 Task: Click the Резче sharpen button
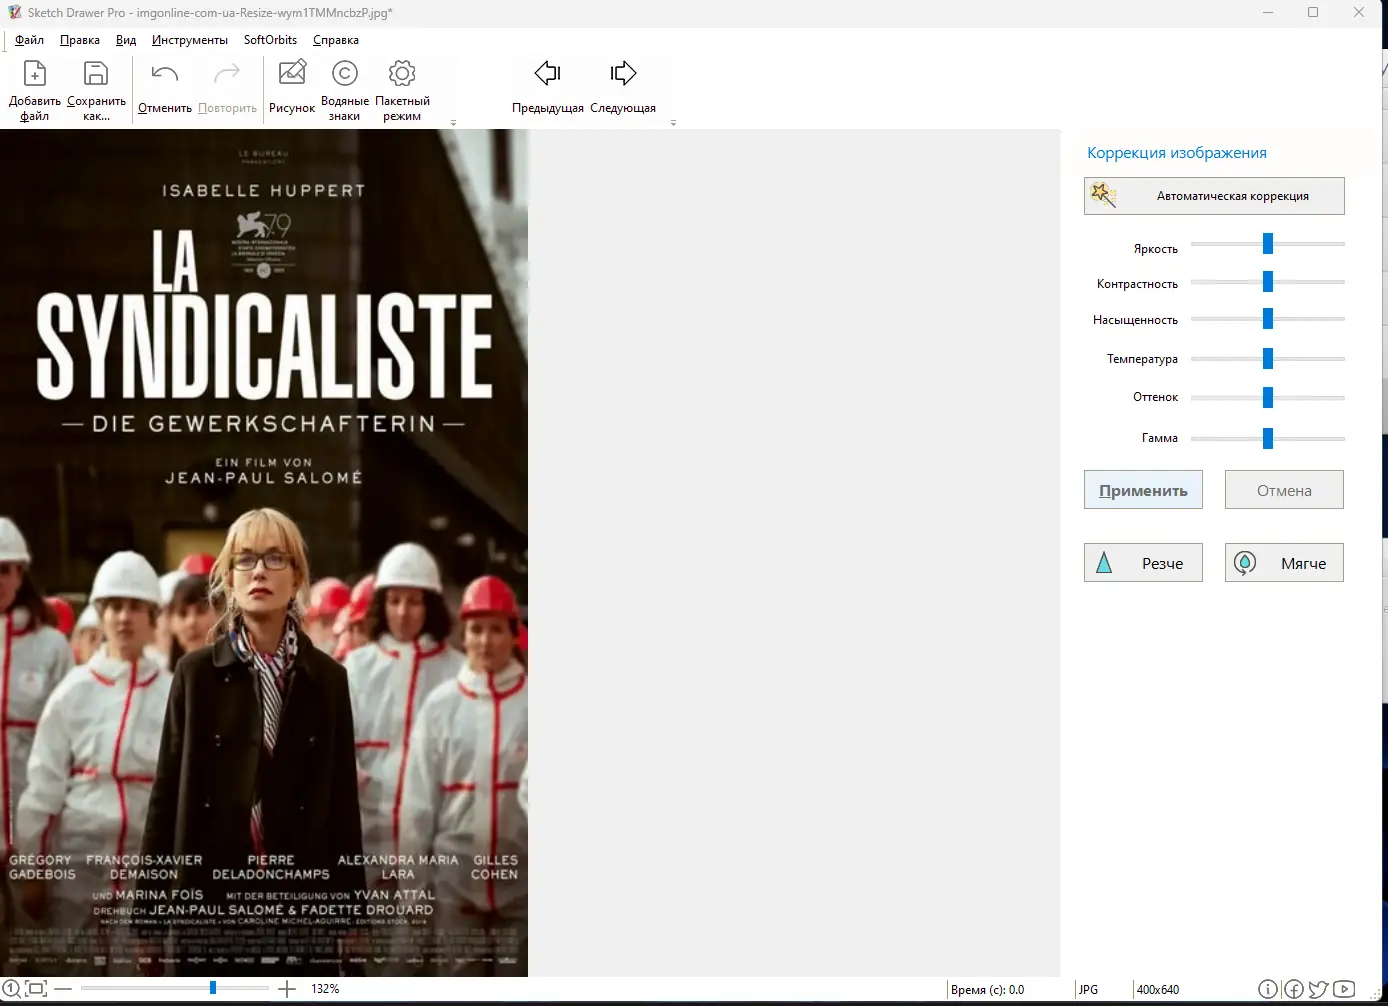point(1143,563)
